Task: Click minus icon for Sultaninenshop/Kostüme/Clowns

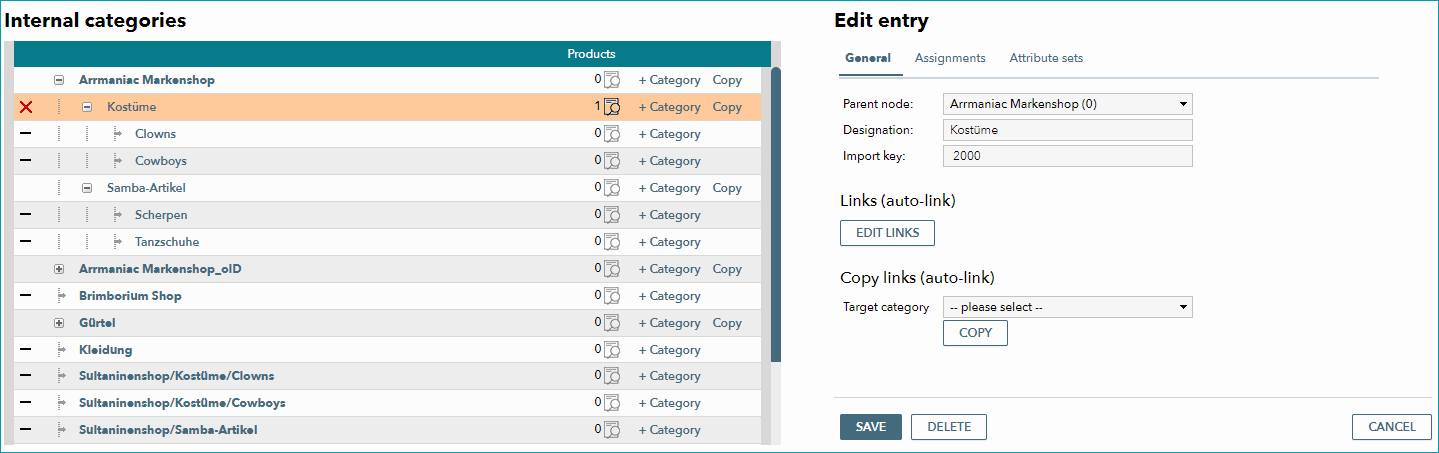Action: [x=26, y=376]
